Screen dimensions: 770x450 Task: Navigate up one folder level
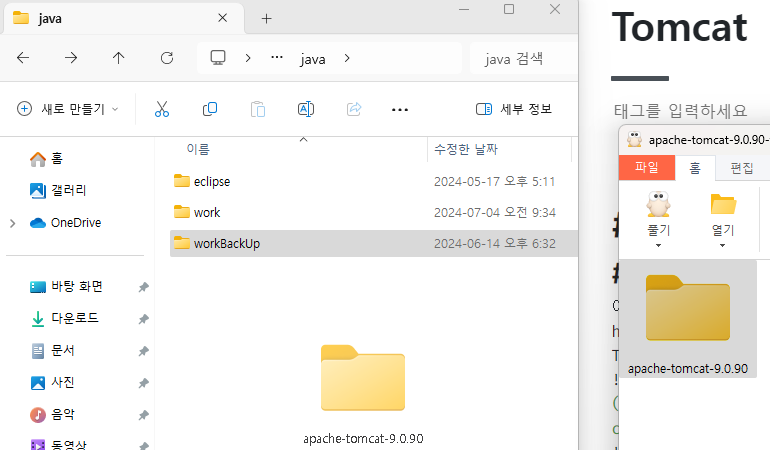[118, 58]
